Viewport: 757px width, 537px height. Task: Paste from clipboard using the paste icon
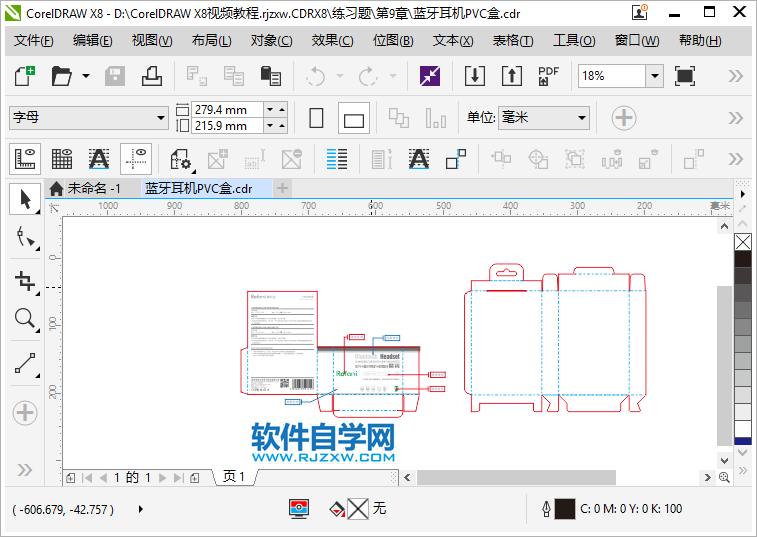(x=271, y=76)
